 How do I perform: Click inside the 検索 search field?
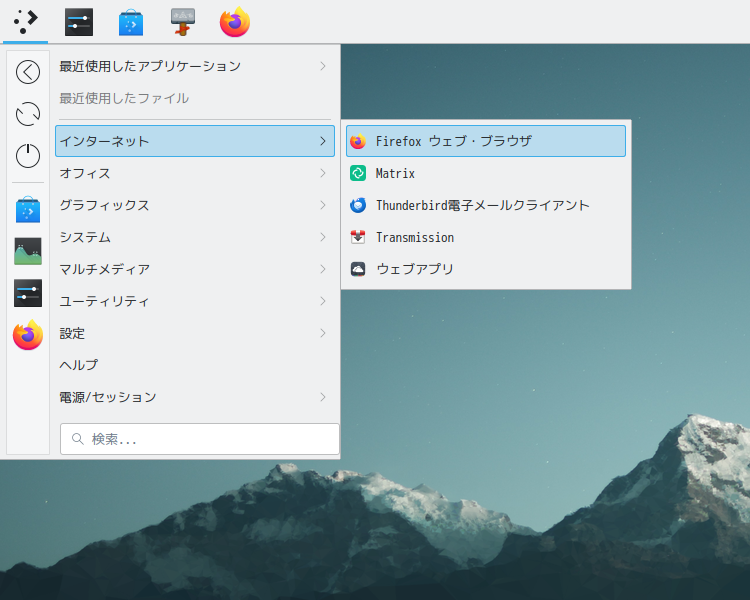pos(200,439)
